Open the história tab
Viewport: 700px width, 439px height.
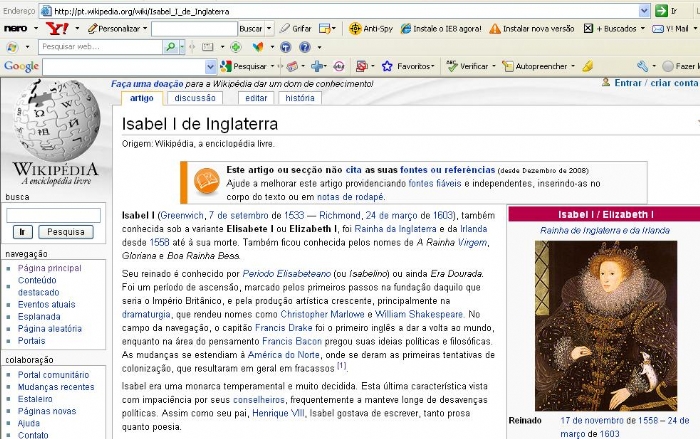tap(299, 98)
